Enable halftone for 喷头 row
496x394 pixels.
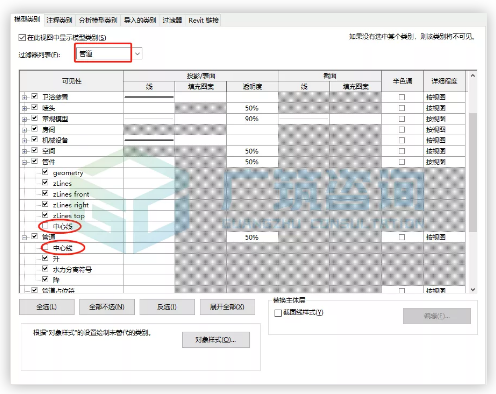click(x=402, y=108)
